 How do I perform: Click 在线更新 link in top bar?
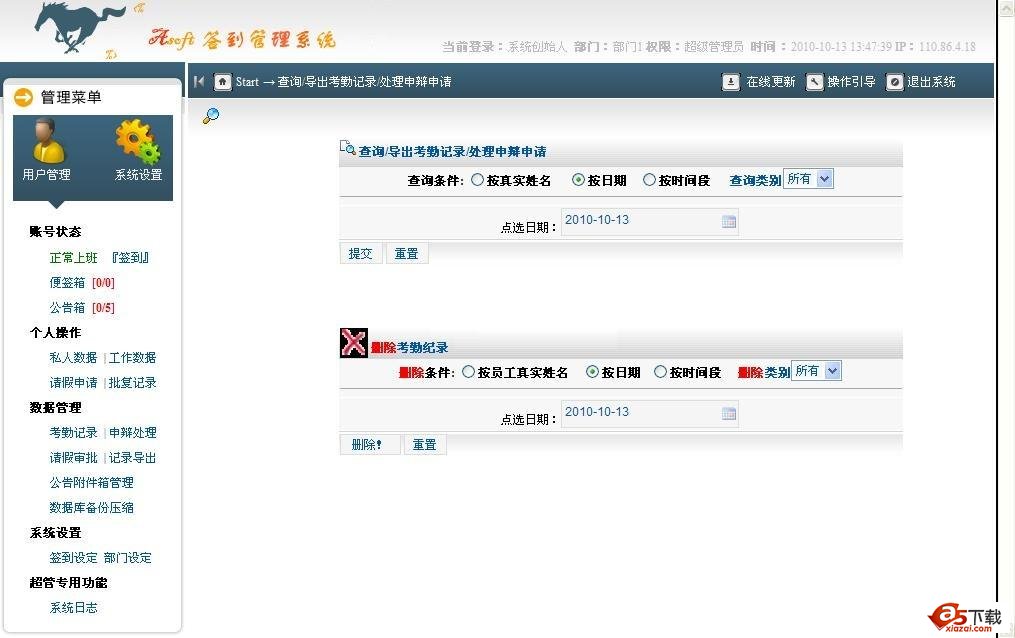click(x=770, y=82)
